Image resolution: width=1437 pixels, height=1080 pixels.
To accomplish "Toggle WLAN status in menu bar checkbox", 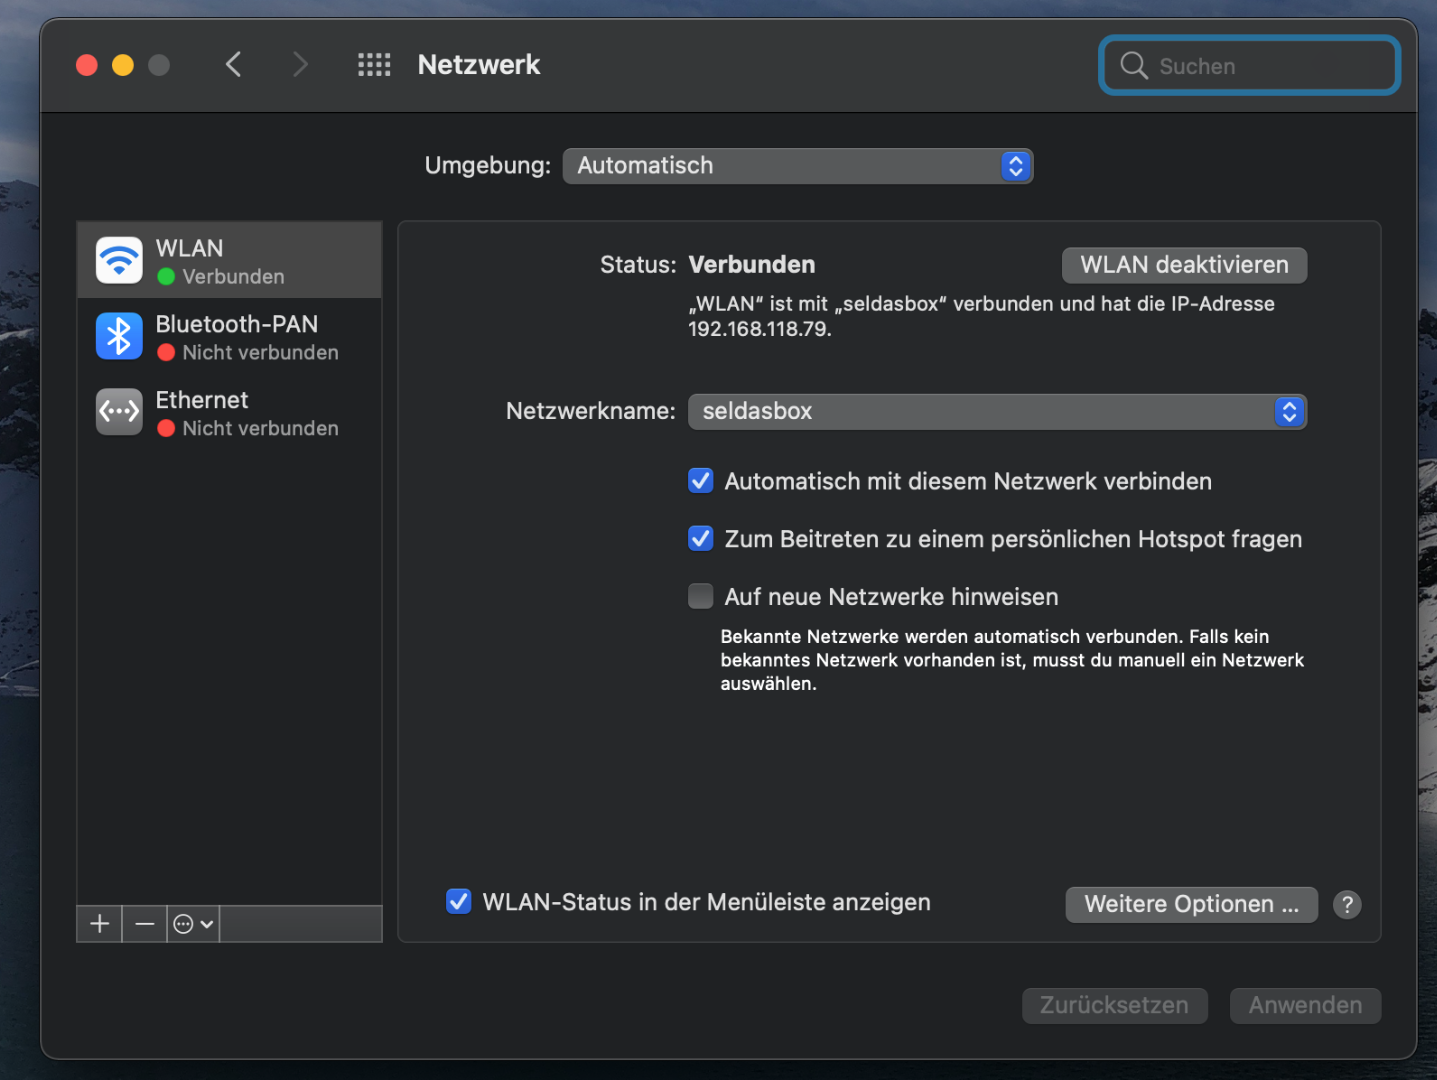I will pyautogui.click(x=459, y=902).
